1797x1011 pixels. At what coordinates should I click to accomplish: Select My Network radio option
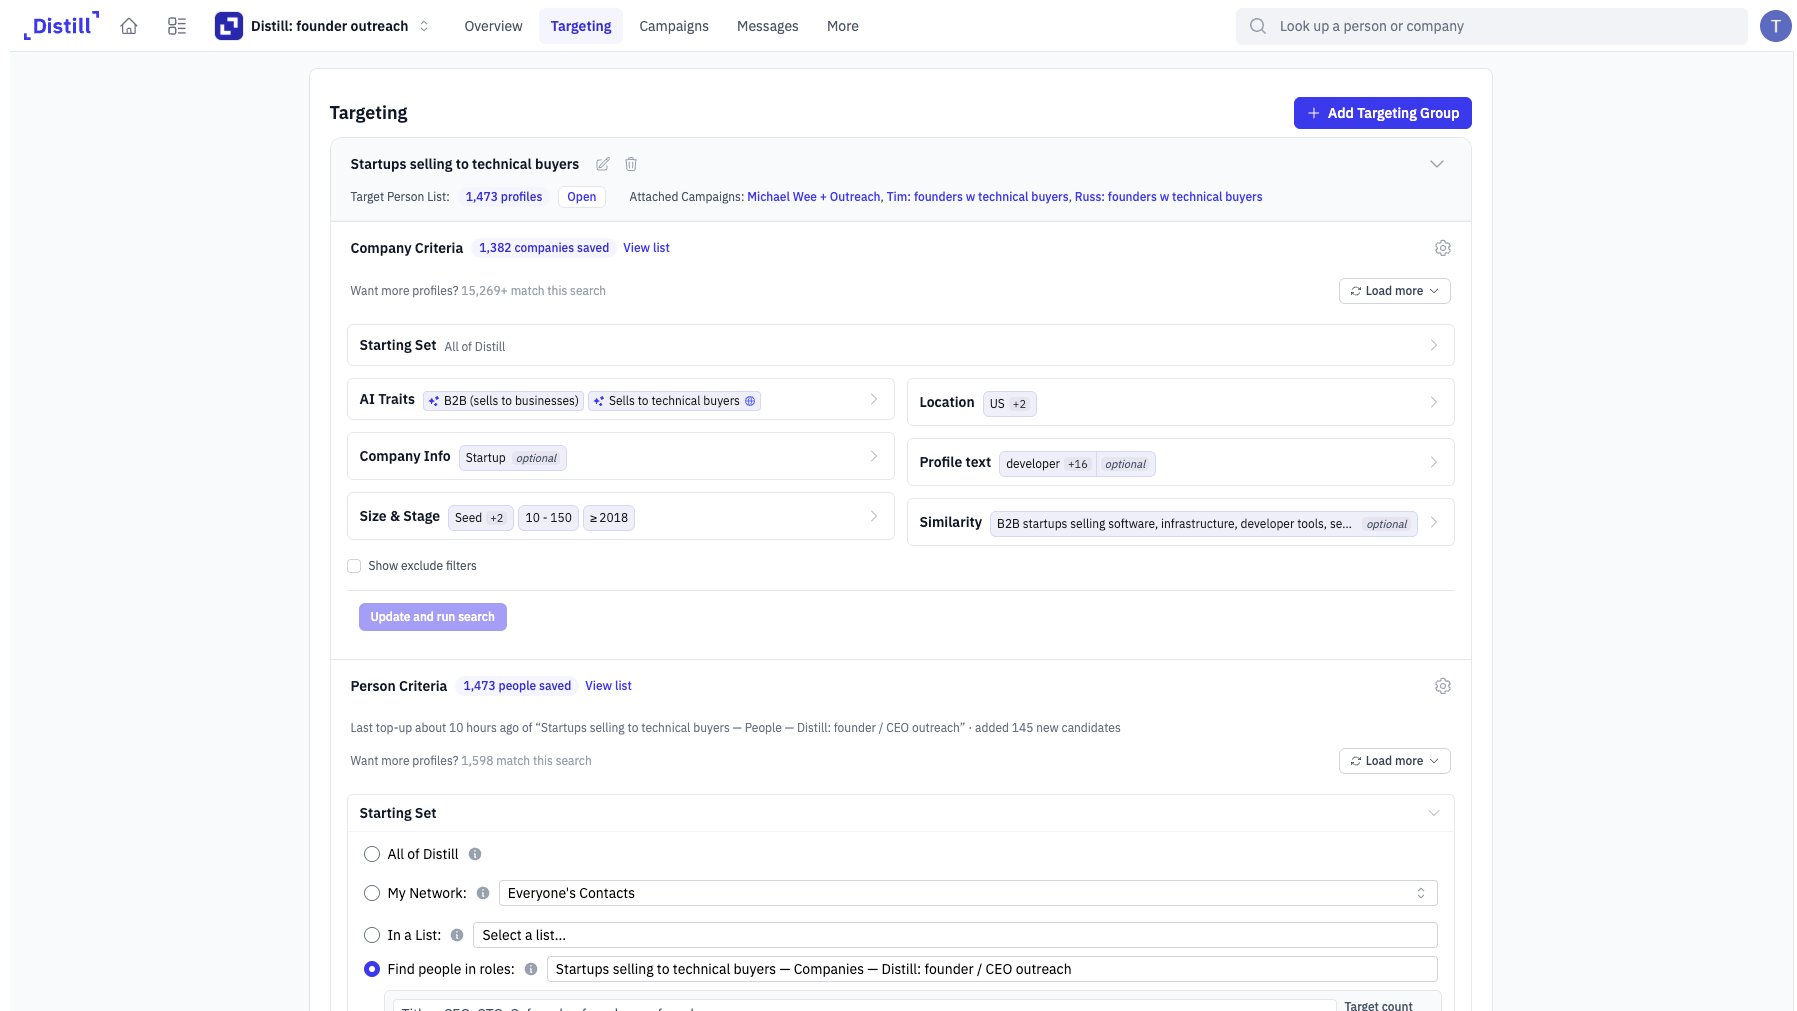point(372,893)
